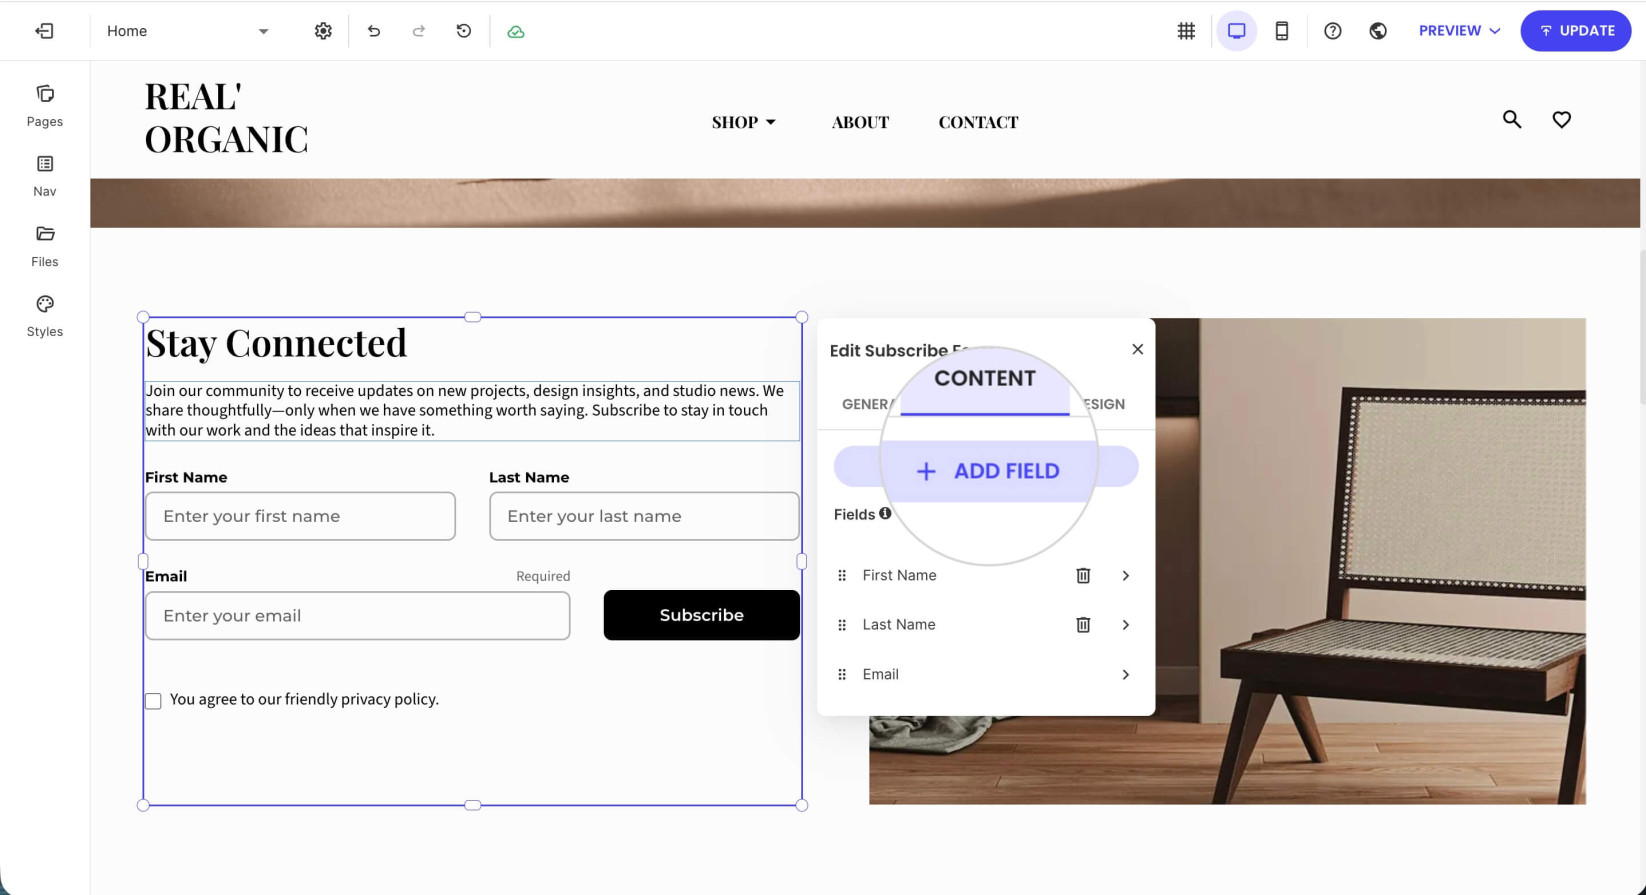Click the Add Field button
Screen dimensions: 1646x895
(x=986, y=471)
